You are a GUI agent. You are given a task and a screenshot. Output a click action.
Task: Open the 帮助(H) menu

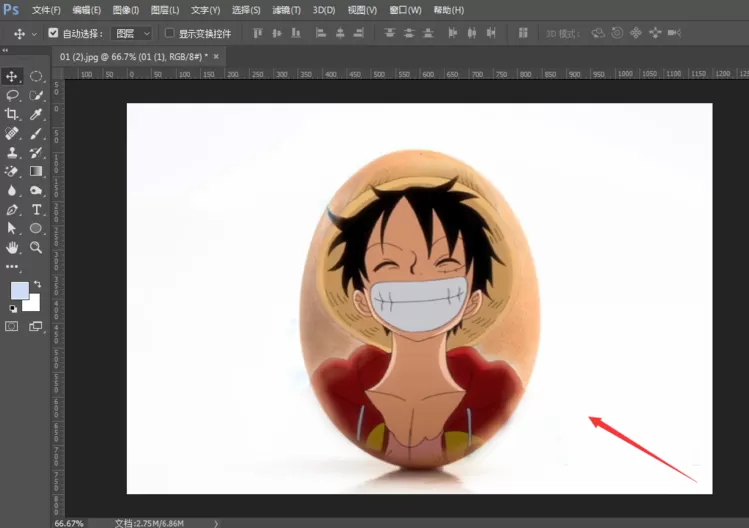click(449, 10)
